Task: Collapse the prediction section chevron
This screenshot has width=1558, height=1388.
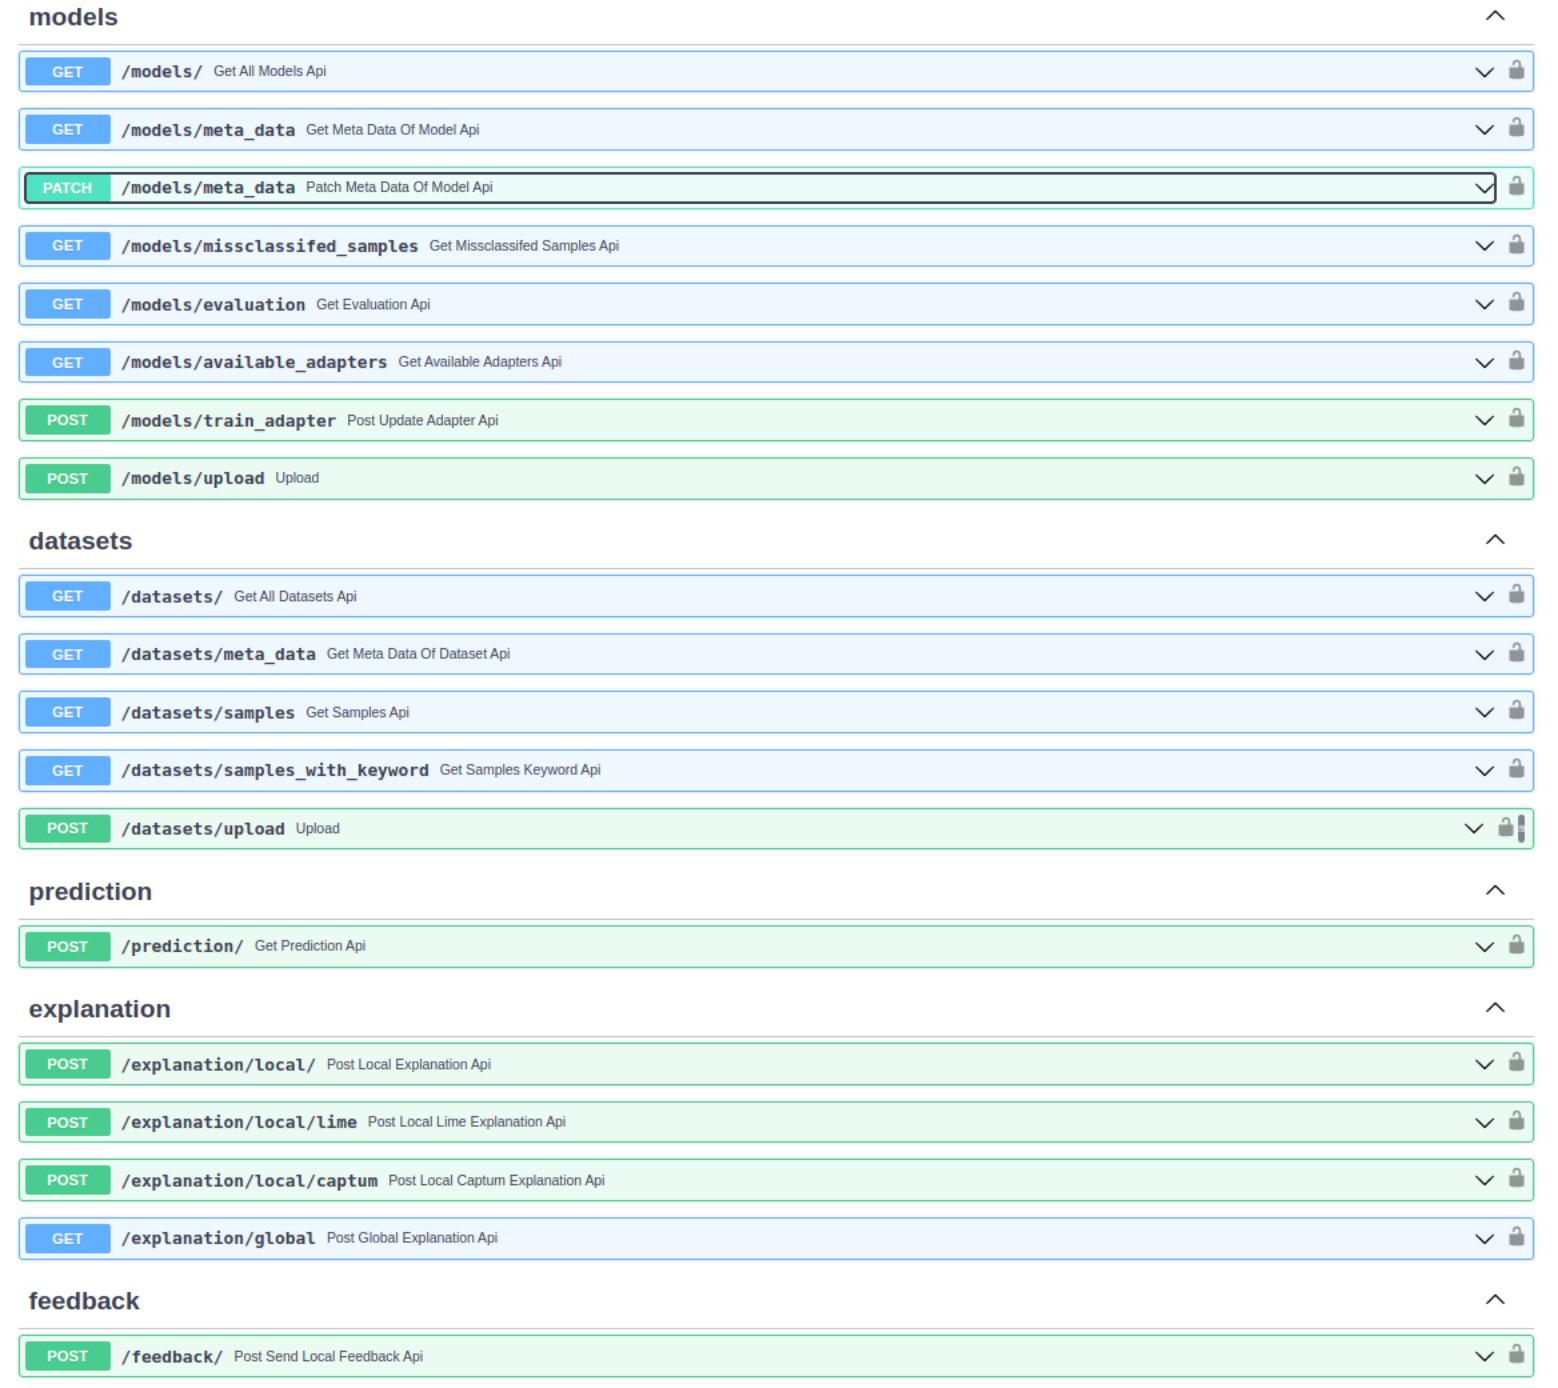Action: click(1495, 890)
